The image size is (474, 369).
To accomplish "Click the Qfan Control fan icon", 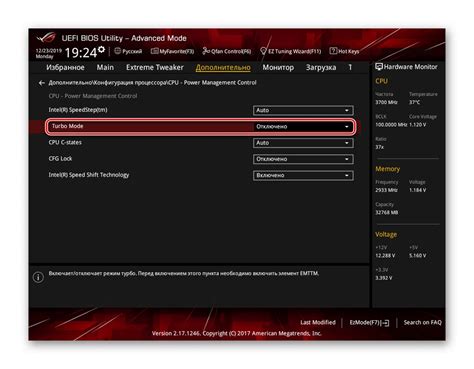I will (x=206, y=51).
